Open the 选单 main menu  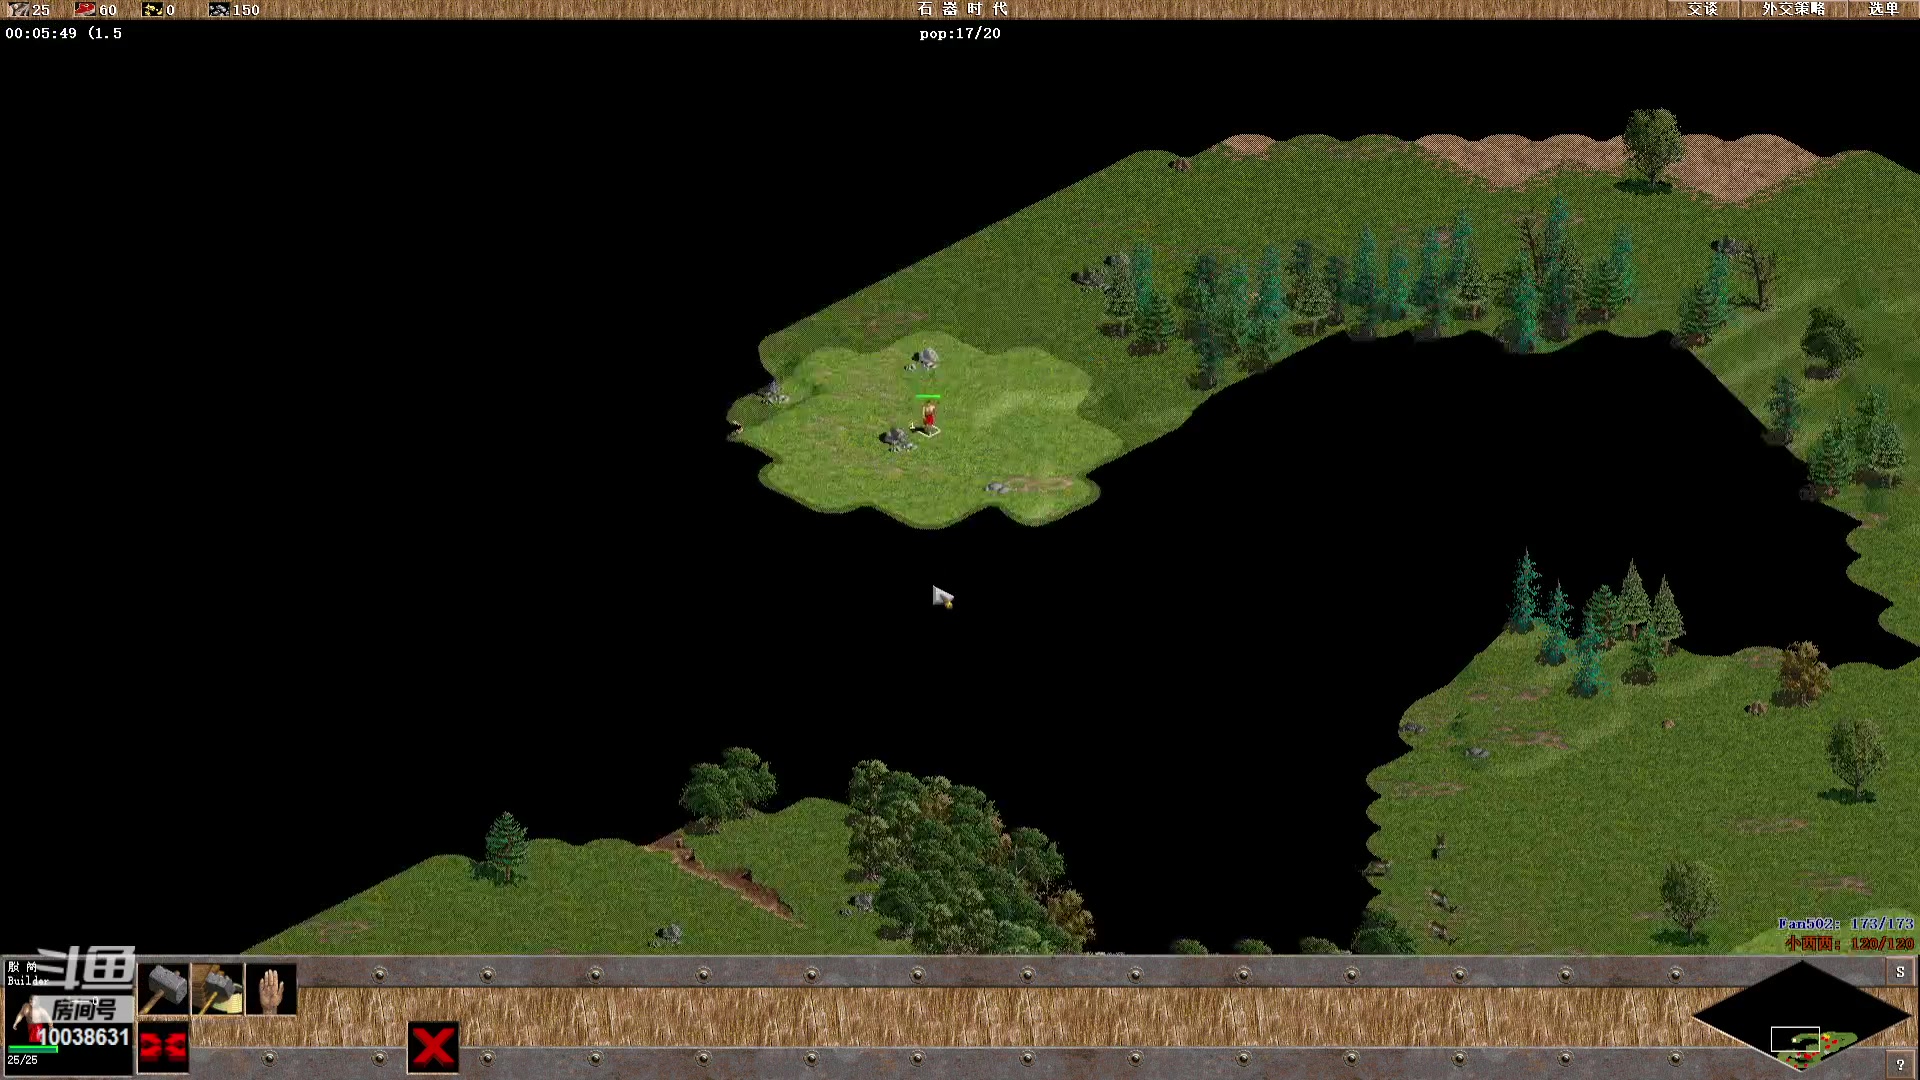(x=1883, y=9)
